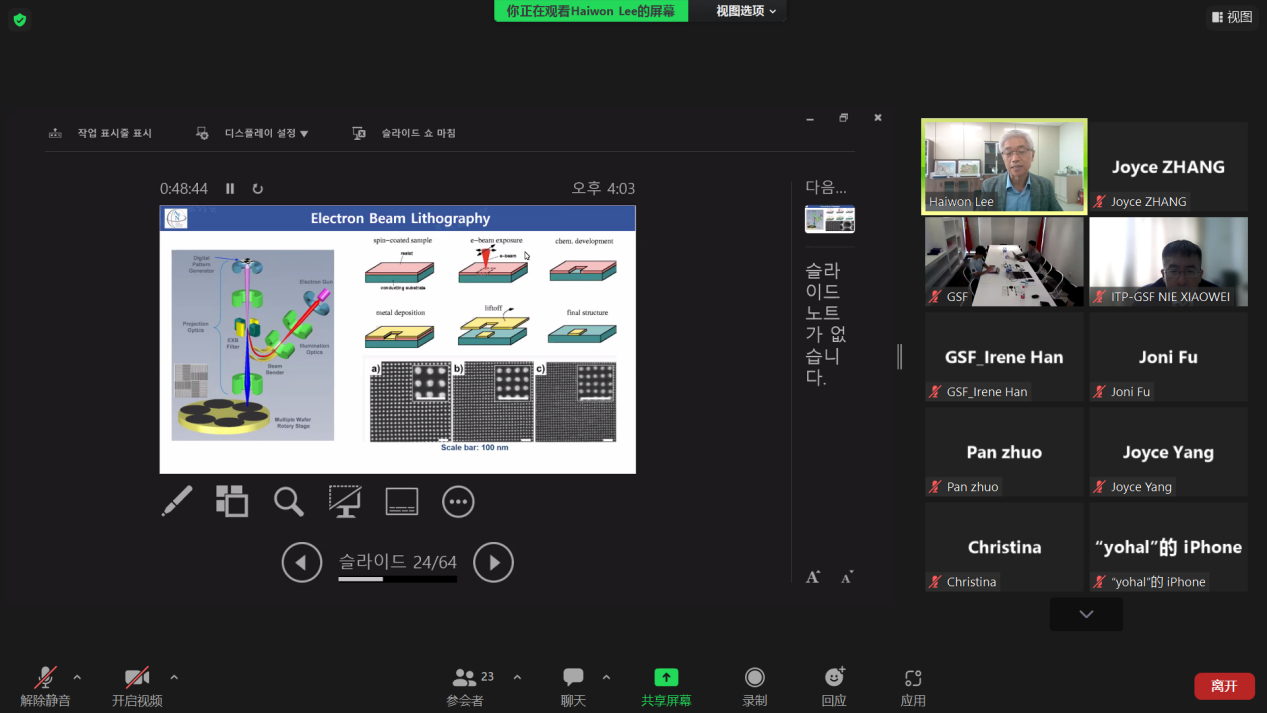Expand audio options caret
The image size is (1267, 713).
click(x=77, y=677)
